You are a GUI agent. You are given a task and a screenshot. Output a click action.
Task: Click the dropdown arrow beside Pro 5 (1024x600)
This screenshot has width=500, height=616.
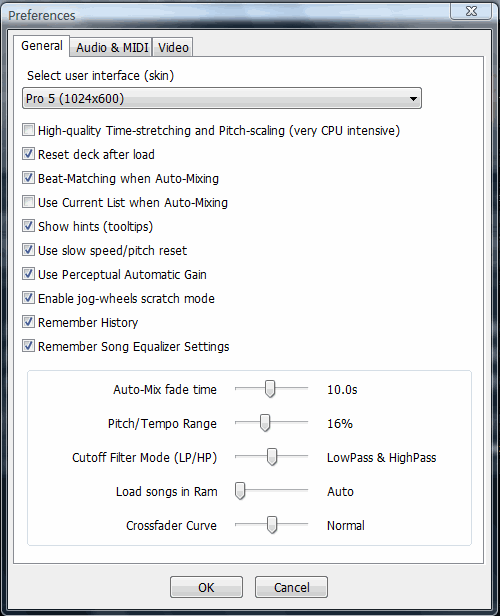413,99
